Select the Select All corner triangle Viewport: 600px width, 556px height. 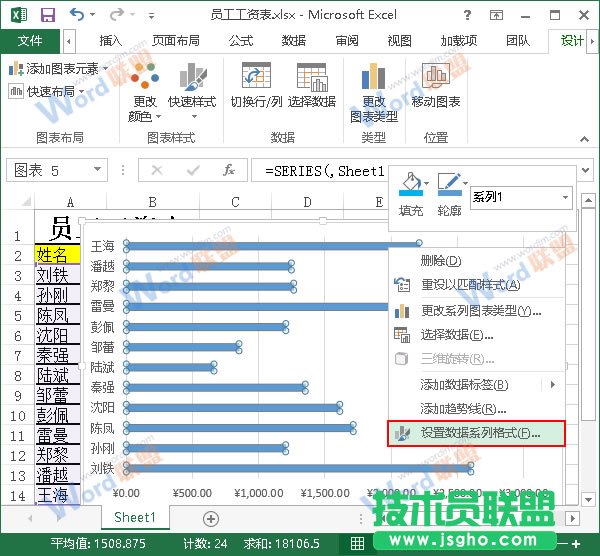[x=26, y=201]
